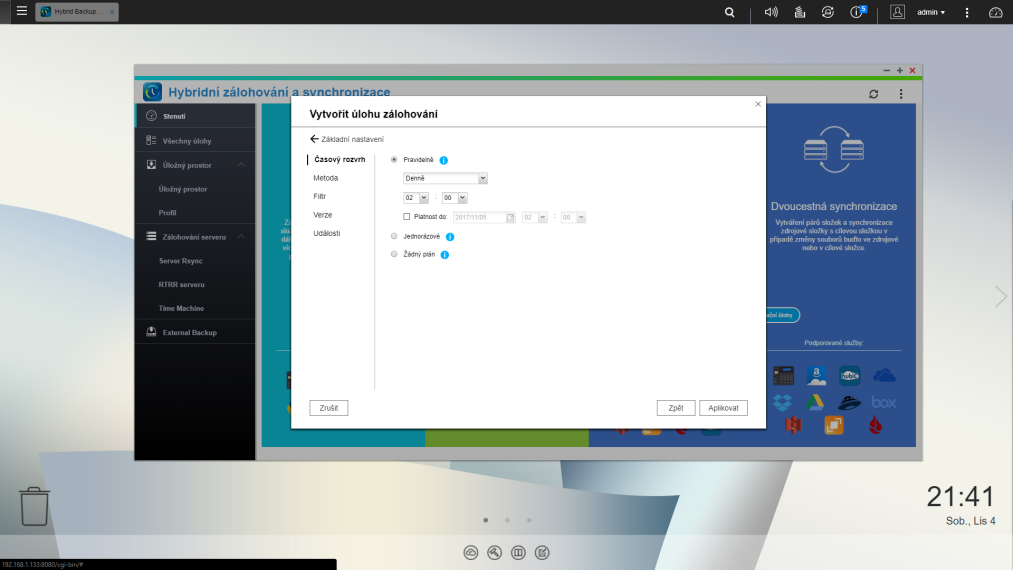Viewport: 1013px width, 570px height.
Task: Open the expiry hour dropdown
Action: click(x=535, y=217)
